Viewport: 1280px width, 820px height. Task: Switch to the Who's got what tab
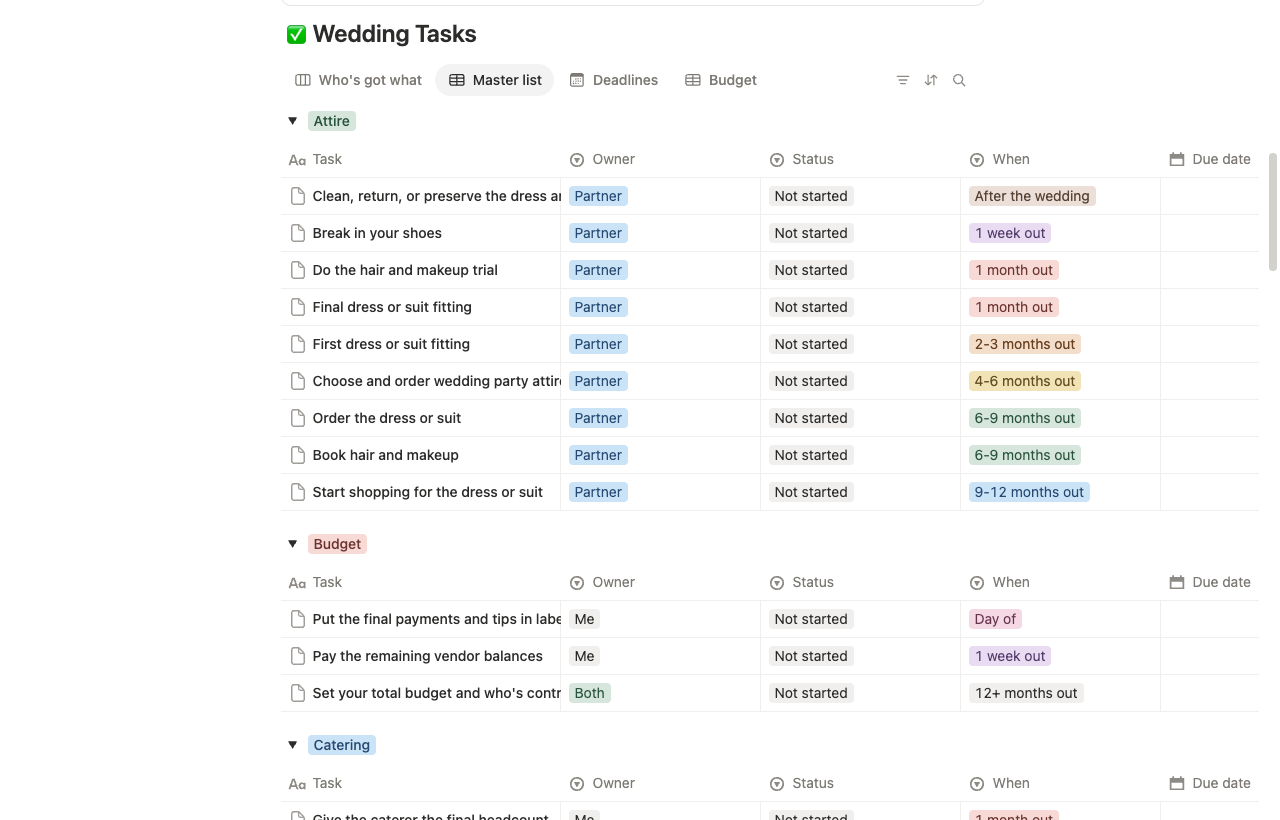click(359, 80)
